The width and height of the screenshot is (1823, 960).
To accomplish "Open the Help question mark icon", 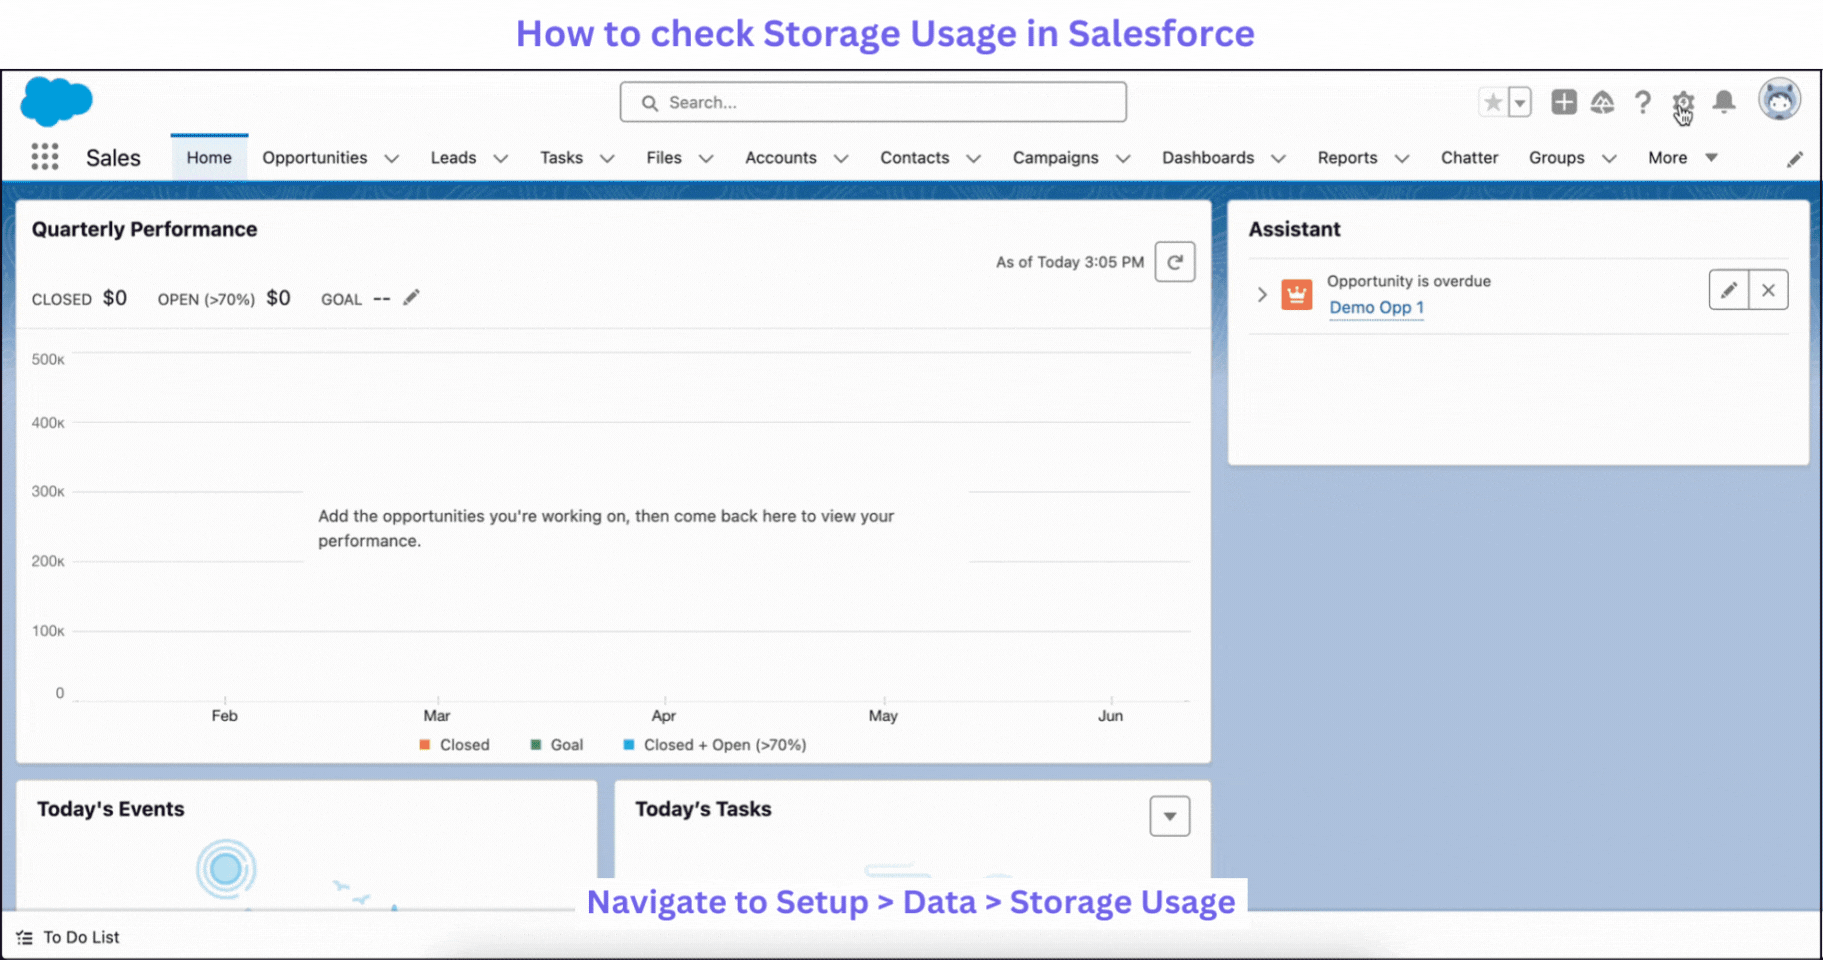I will (x=1643, y=102).
